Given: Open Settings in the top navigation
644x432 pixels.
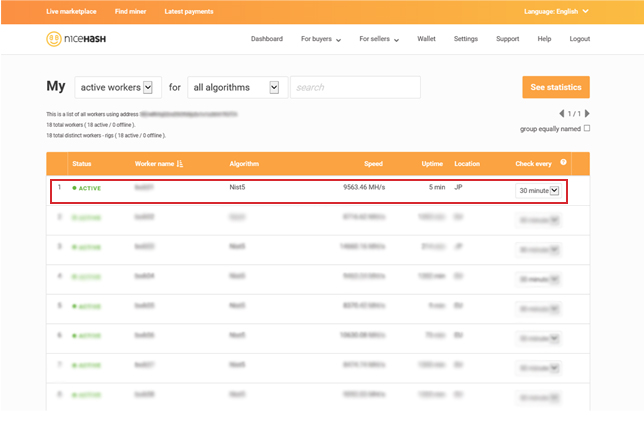Looking at the screenshot, I should click(466, 39).
